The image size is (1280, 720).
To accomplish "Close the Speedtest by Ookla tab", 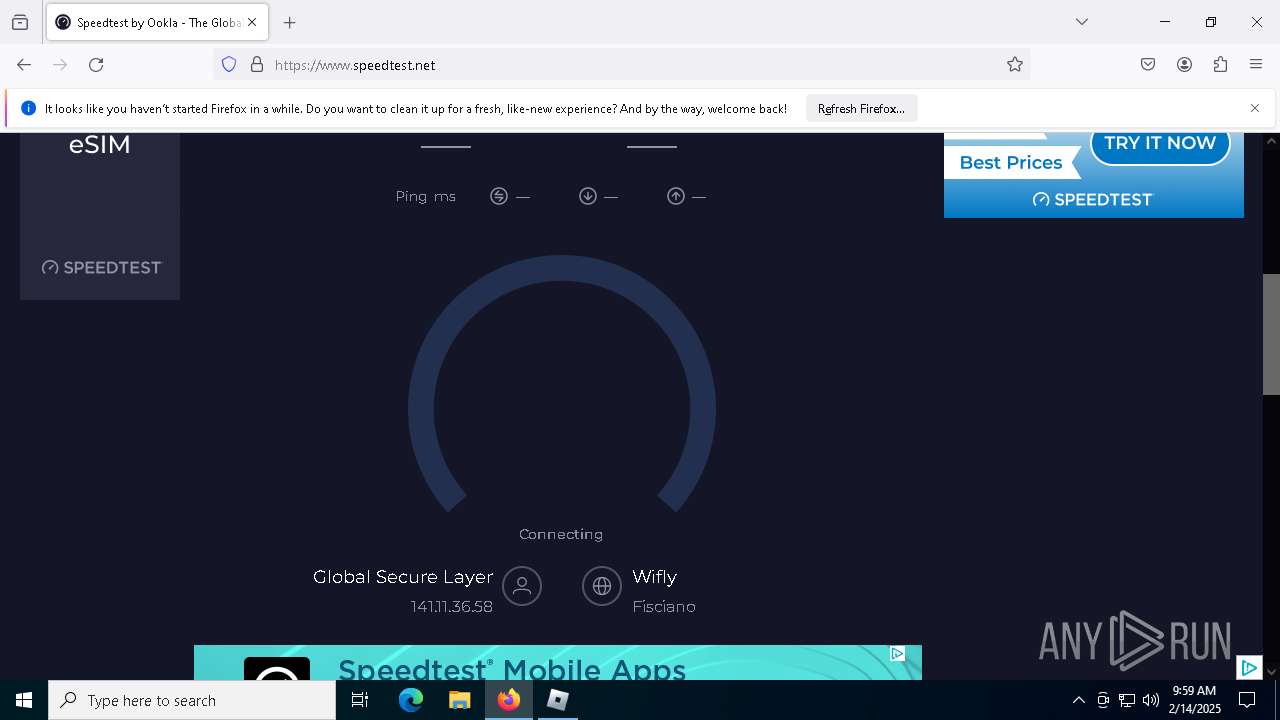I will [x=252, y=22].
